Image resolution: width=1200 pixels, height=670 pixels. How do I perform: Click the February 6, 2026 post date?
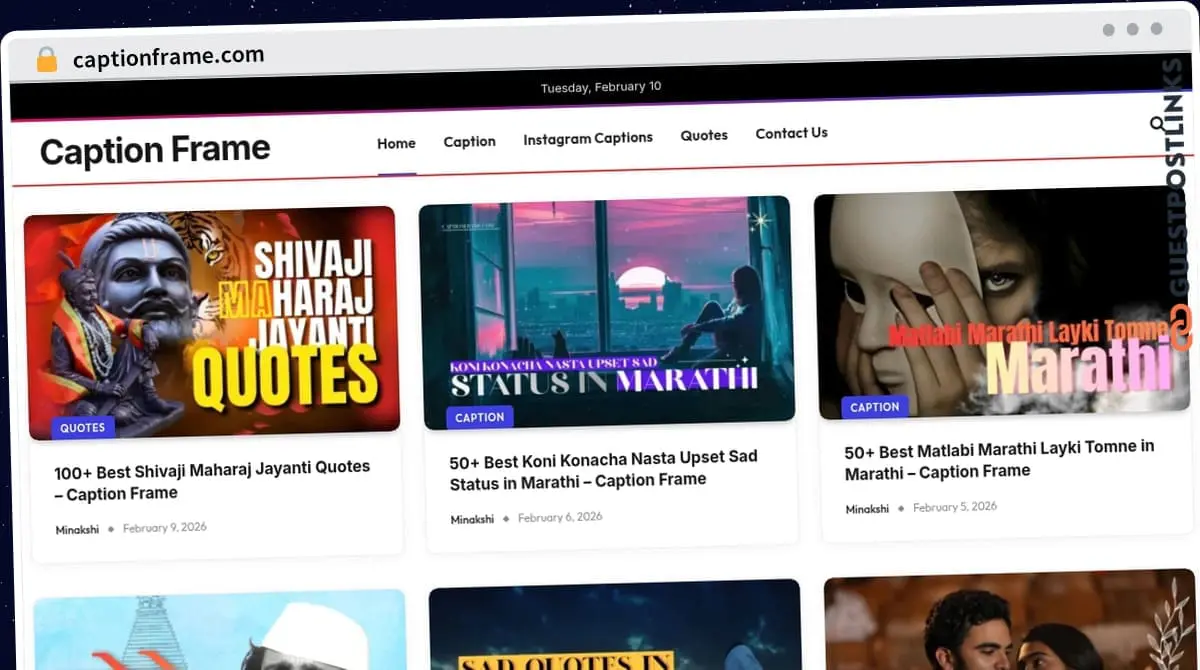tap(560, 518)
